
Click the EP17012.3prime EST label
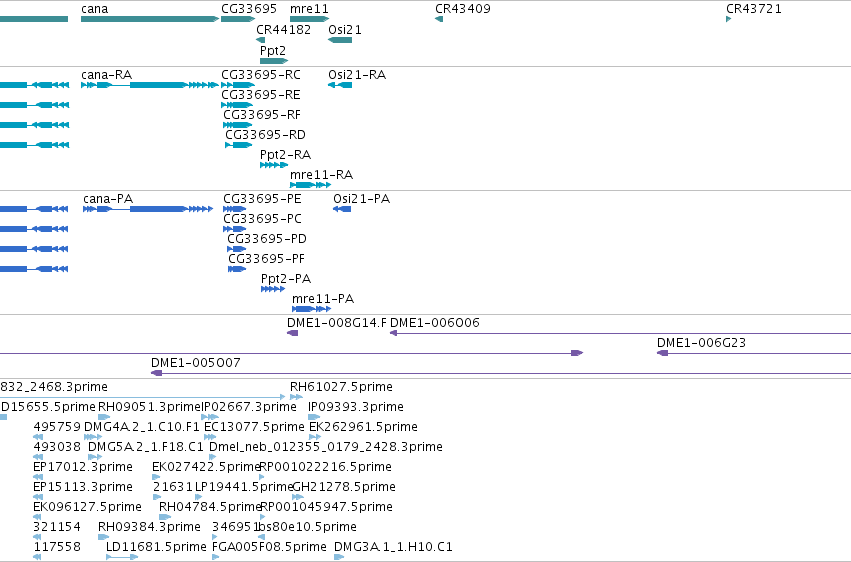(x=82, y=467)
